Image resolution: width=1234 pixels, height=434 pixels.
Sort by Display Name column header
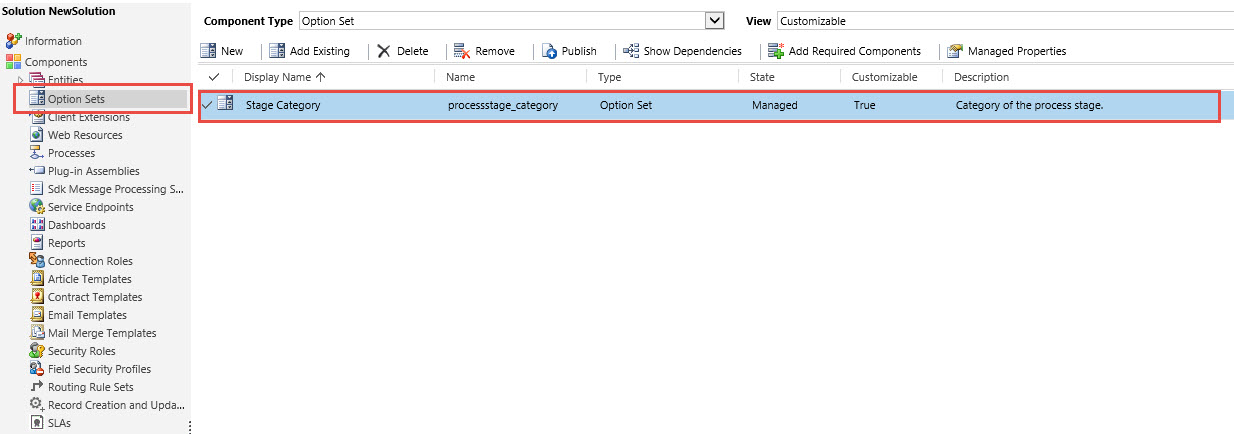(284, 77)
